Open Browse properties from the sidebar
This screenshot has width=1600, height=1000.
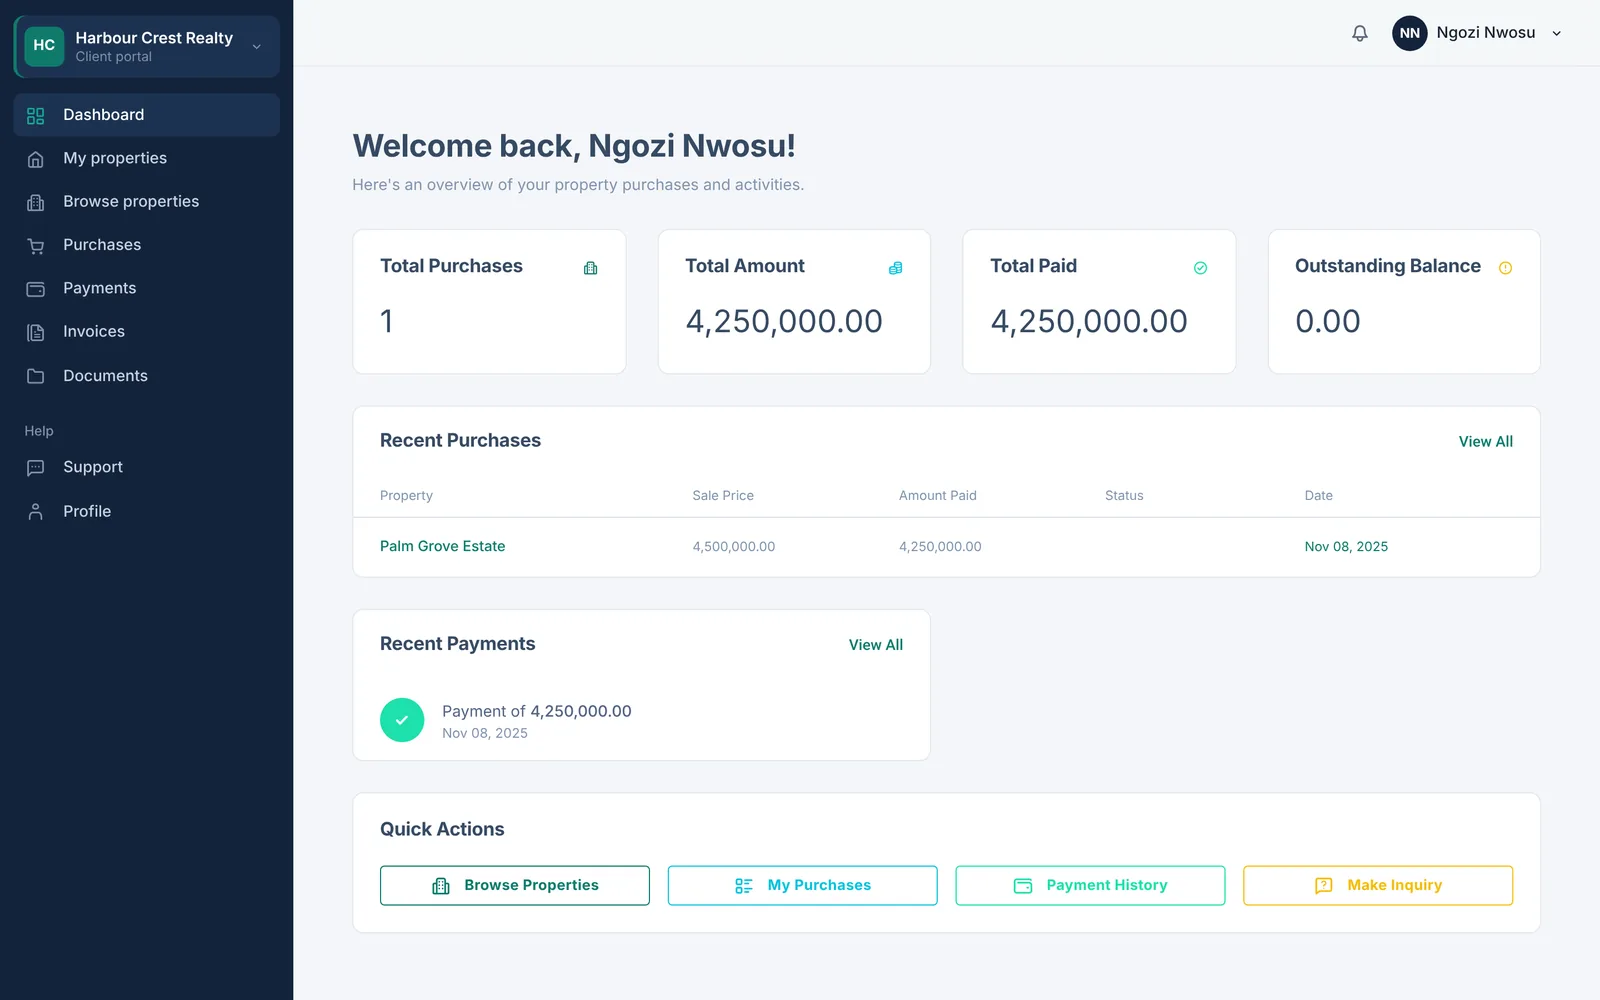point(147,201)
